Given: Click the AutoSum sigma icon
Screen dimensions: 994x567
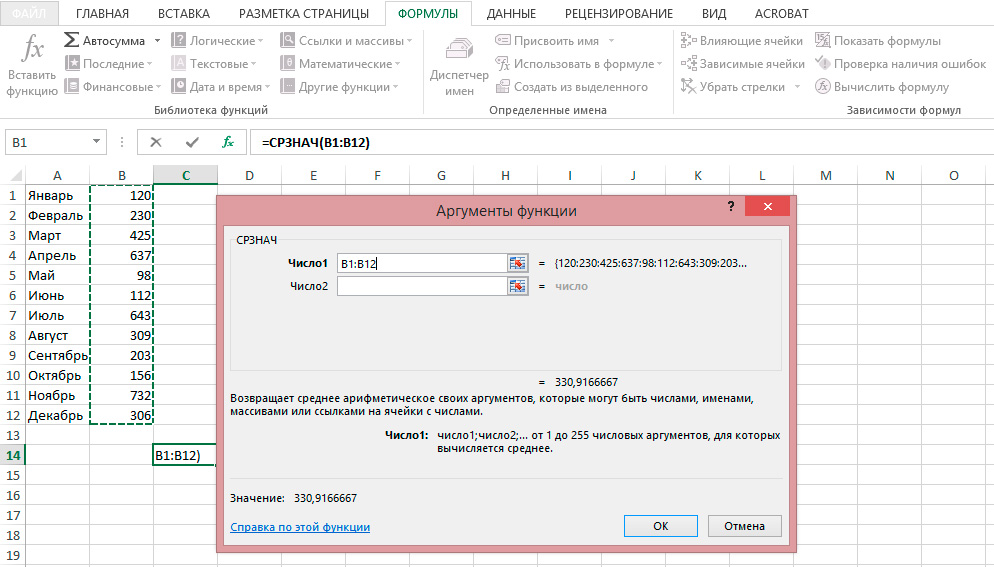Looking at the screenshot, I should coord(73,41).
